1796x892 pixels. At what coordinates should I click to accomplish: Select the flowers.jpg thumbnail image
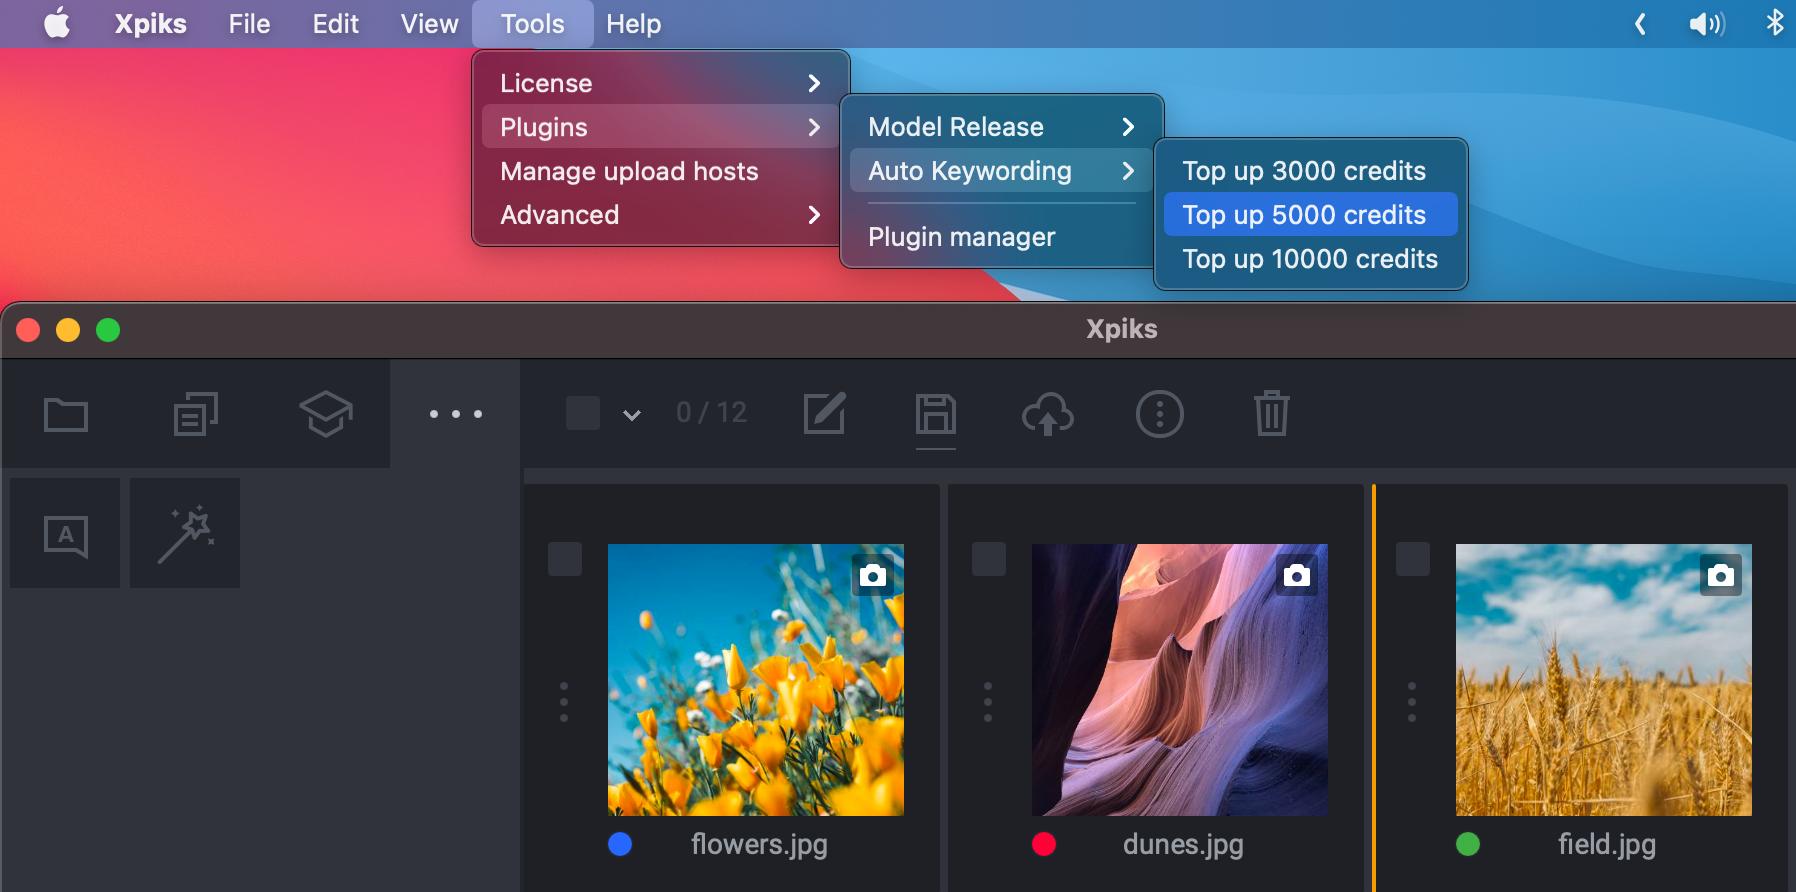pyautogui.click(x=756, y=680)
